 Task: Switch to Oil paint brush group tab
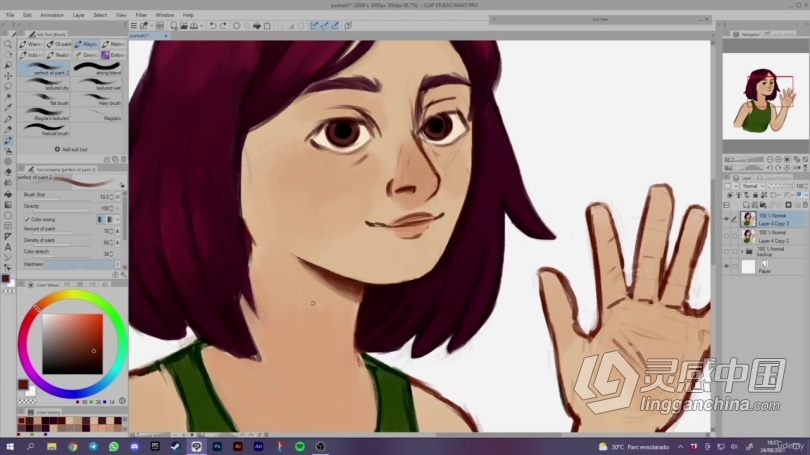[x=59, y=44]
